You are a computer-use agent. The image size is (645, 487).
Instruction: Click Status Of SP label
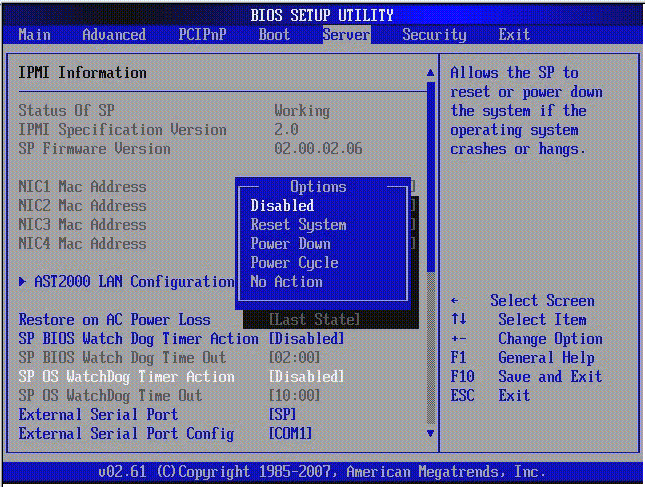click(66, 111)
